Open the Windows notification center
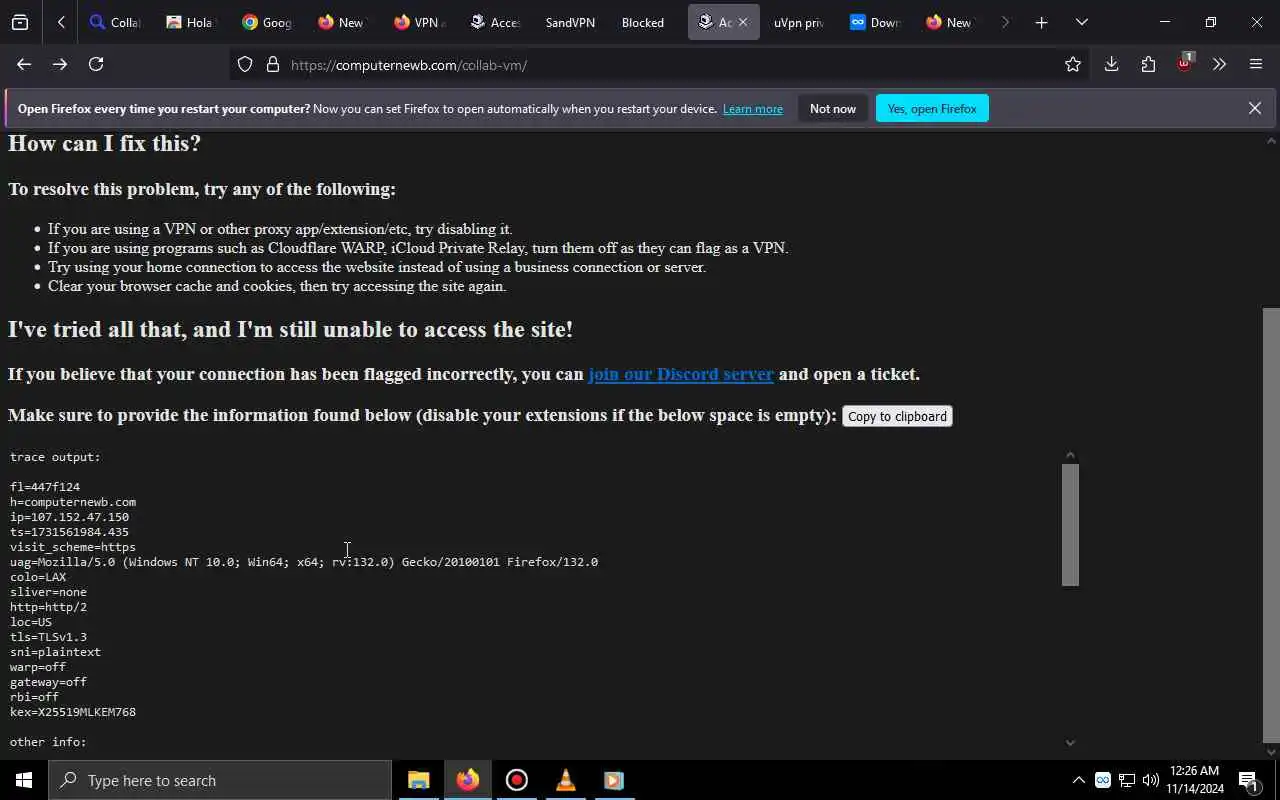Image resolution: width=1280 pixels, height=800 pixels. (x=1249, y=780)
